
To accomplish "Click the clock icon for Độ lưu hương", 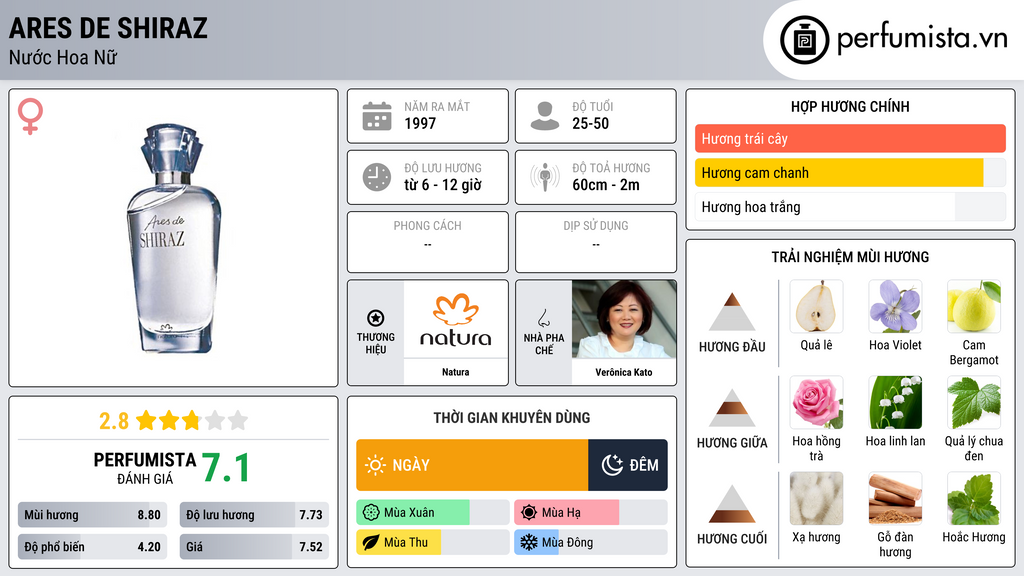I will (x=377, y=178).
